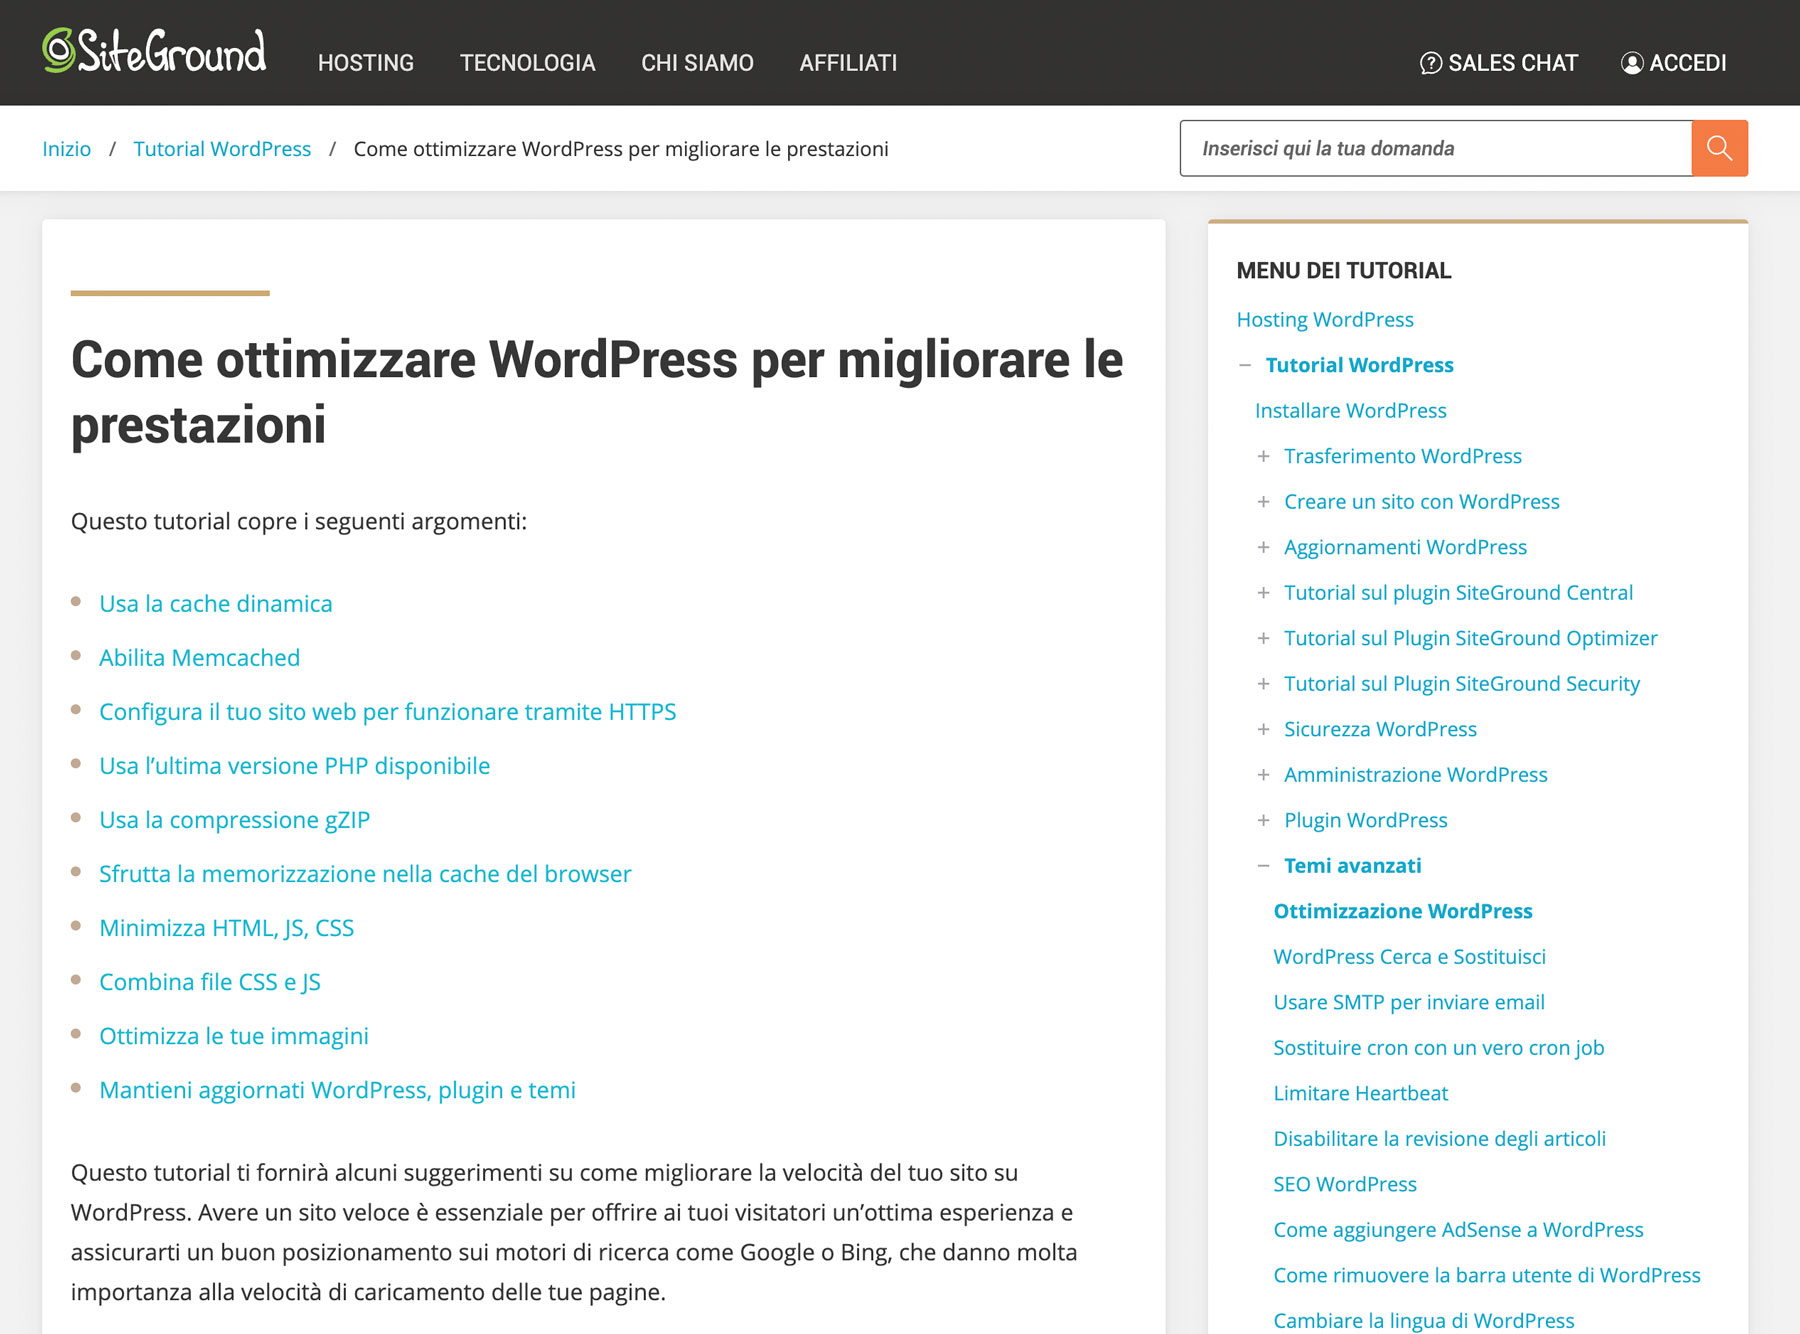The width and height of the screenshot is (1800, 1334).
Task: Open the TECNOLOGIA menu
Action: (527, 63)
